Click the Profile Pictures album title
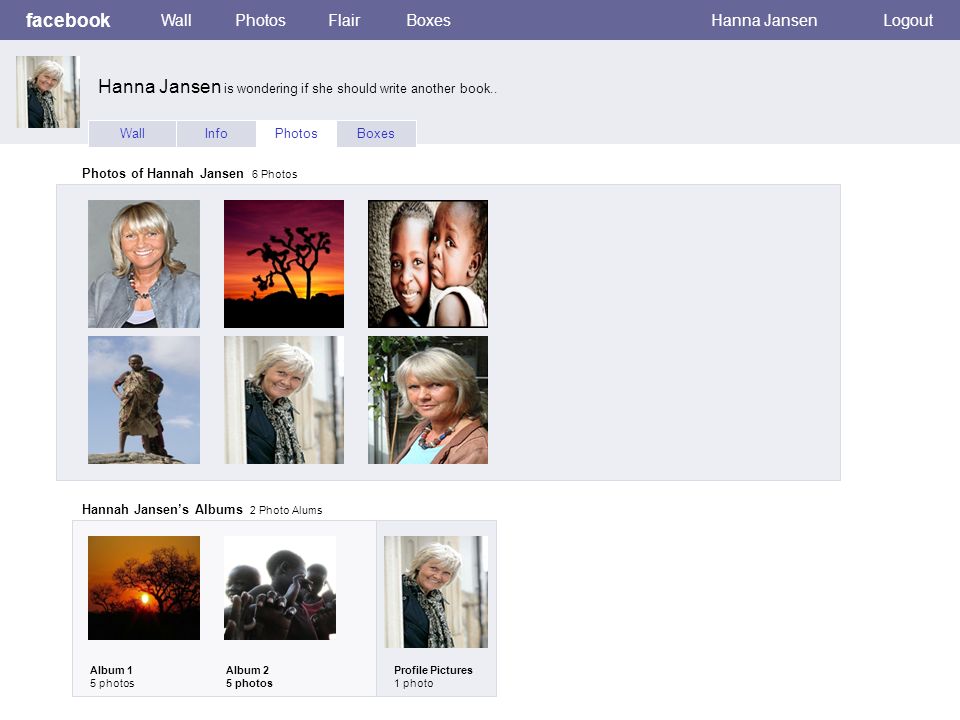The height and width of the screenshot is (720, 960). [x=433, y=670]
